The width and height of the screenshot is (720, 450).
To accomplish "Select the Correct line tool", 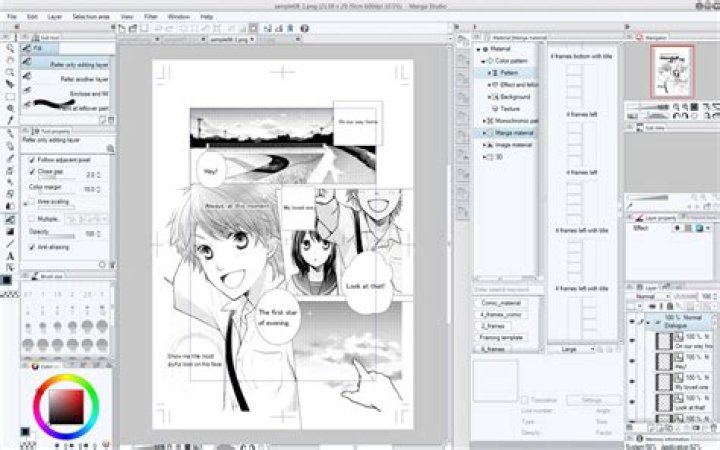I will point(10,268).
